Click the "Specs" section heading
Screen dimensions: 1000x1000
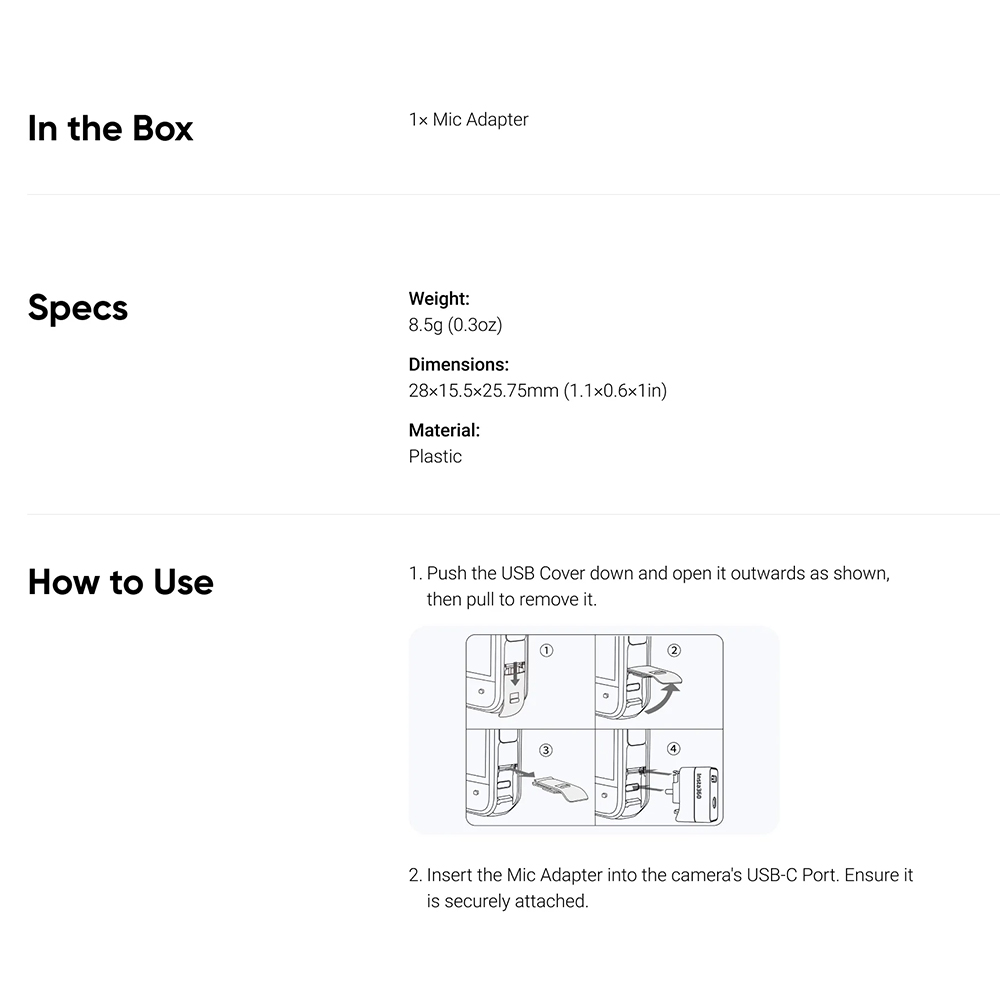(x=78, y=307)
